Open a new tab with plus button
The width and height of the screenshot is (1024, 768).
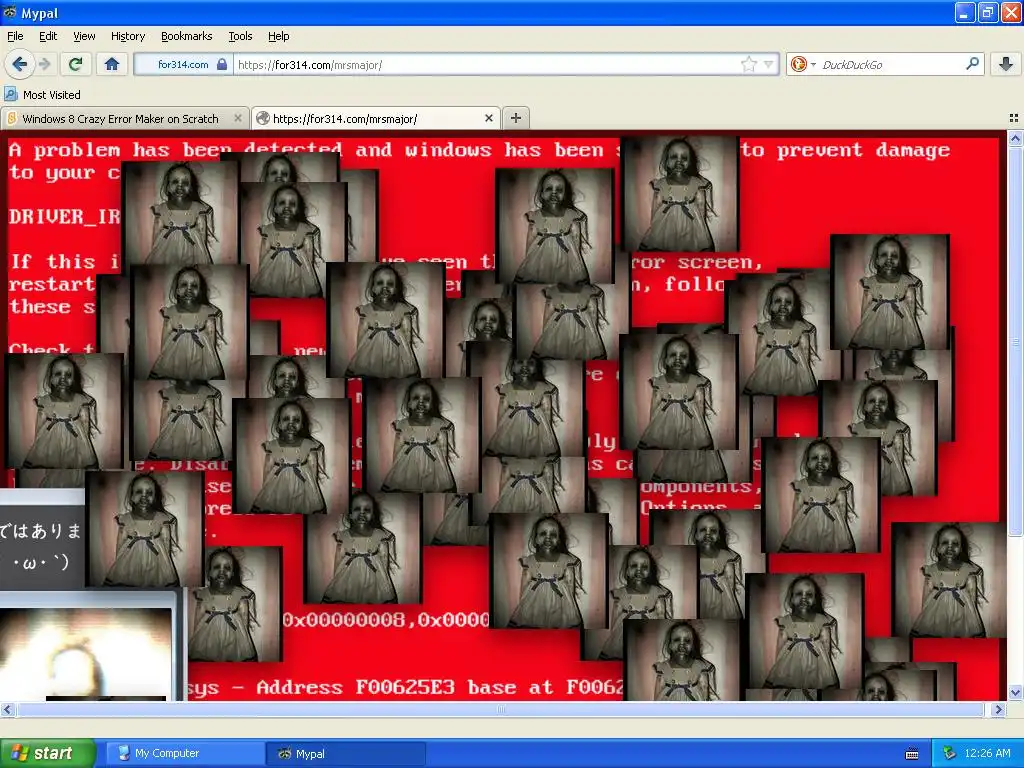(x=516, y=118)
